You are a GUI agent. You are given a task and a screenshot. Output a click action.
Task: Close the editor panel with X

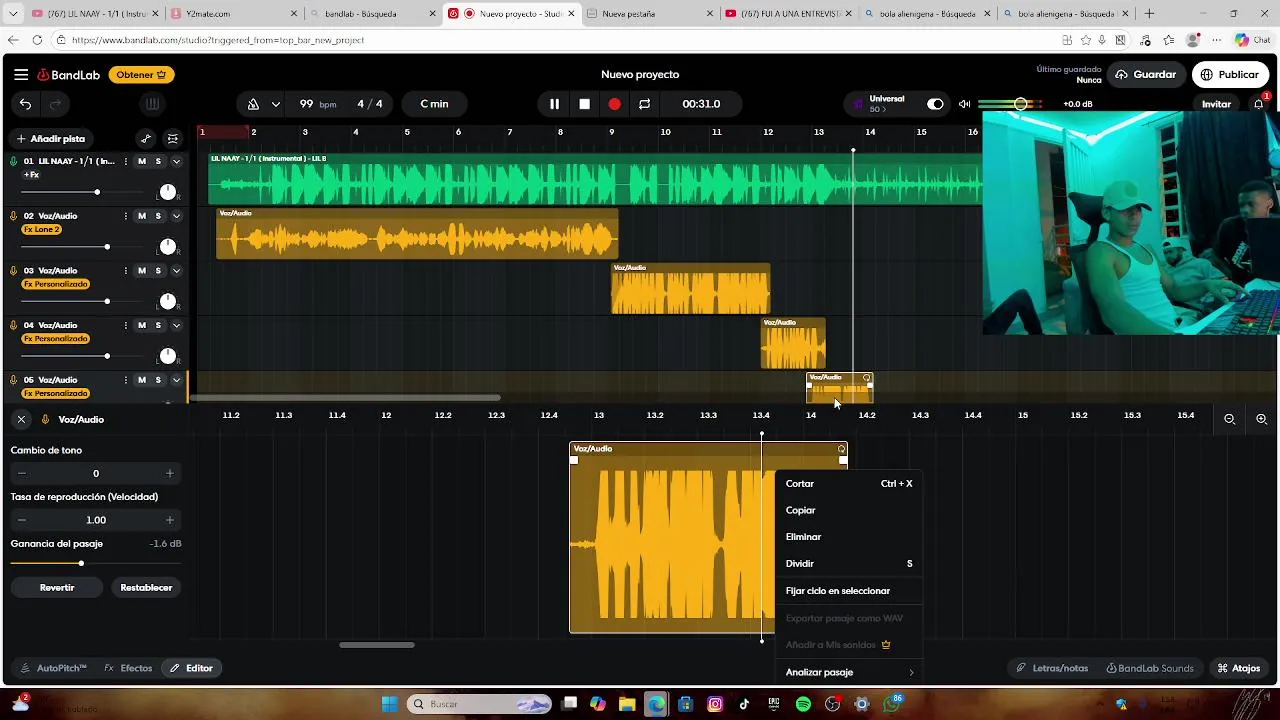(21, 420)
